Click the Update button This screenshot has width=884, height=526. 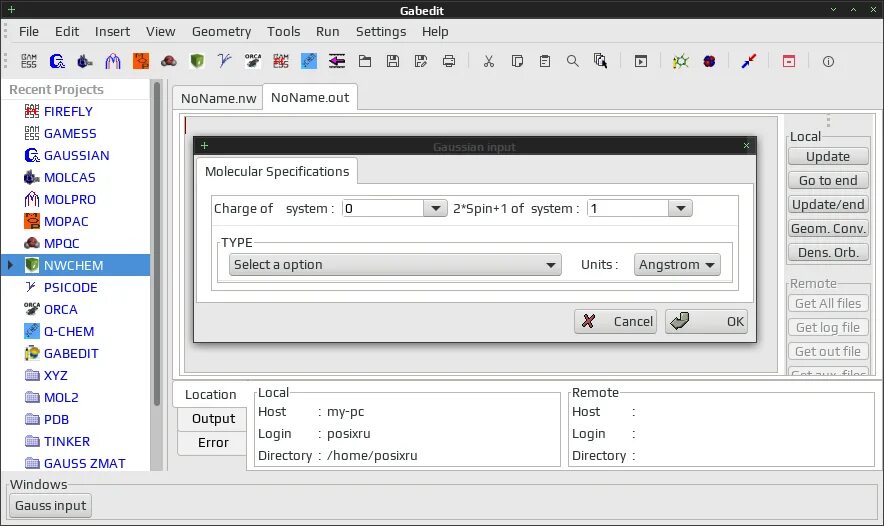[828, 156]
